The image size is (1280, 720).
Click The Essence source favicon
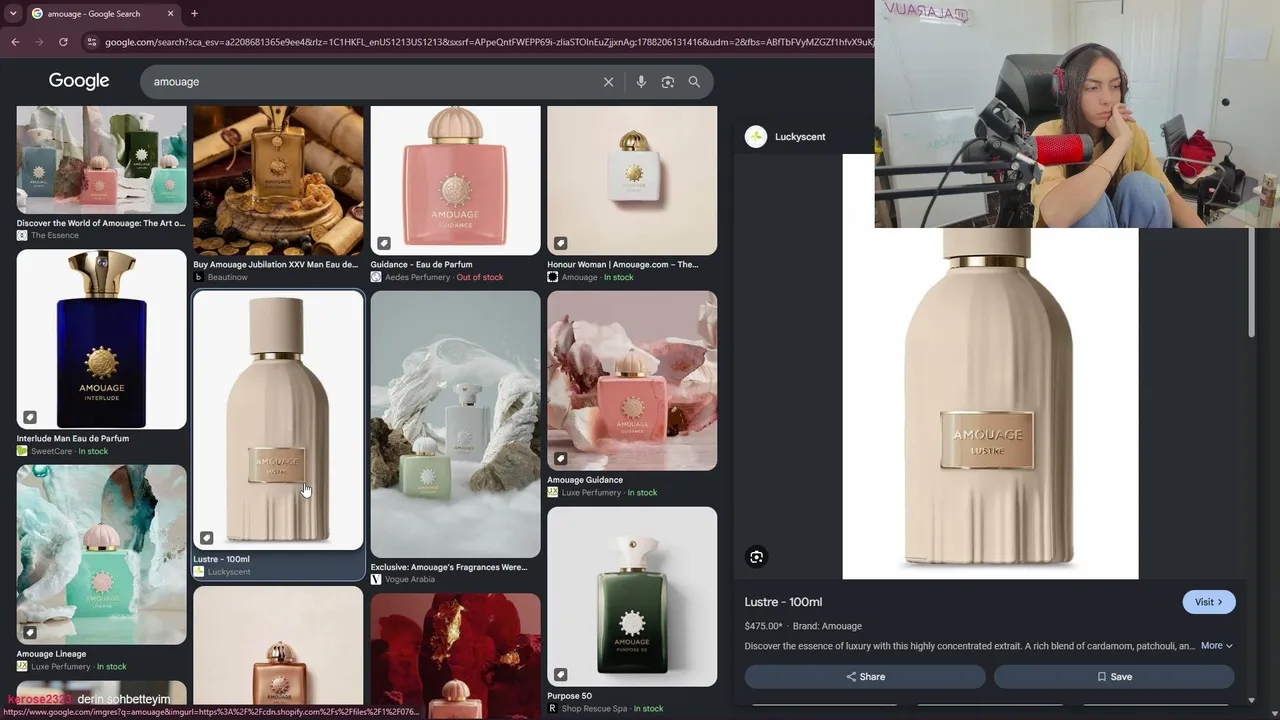(x=22, y=236)
